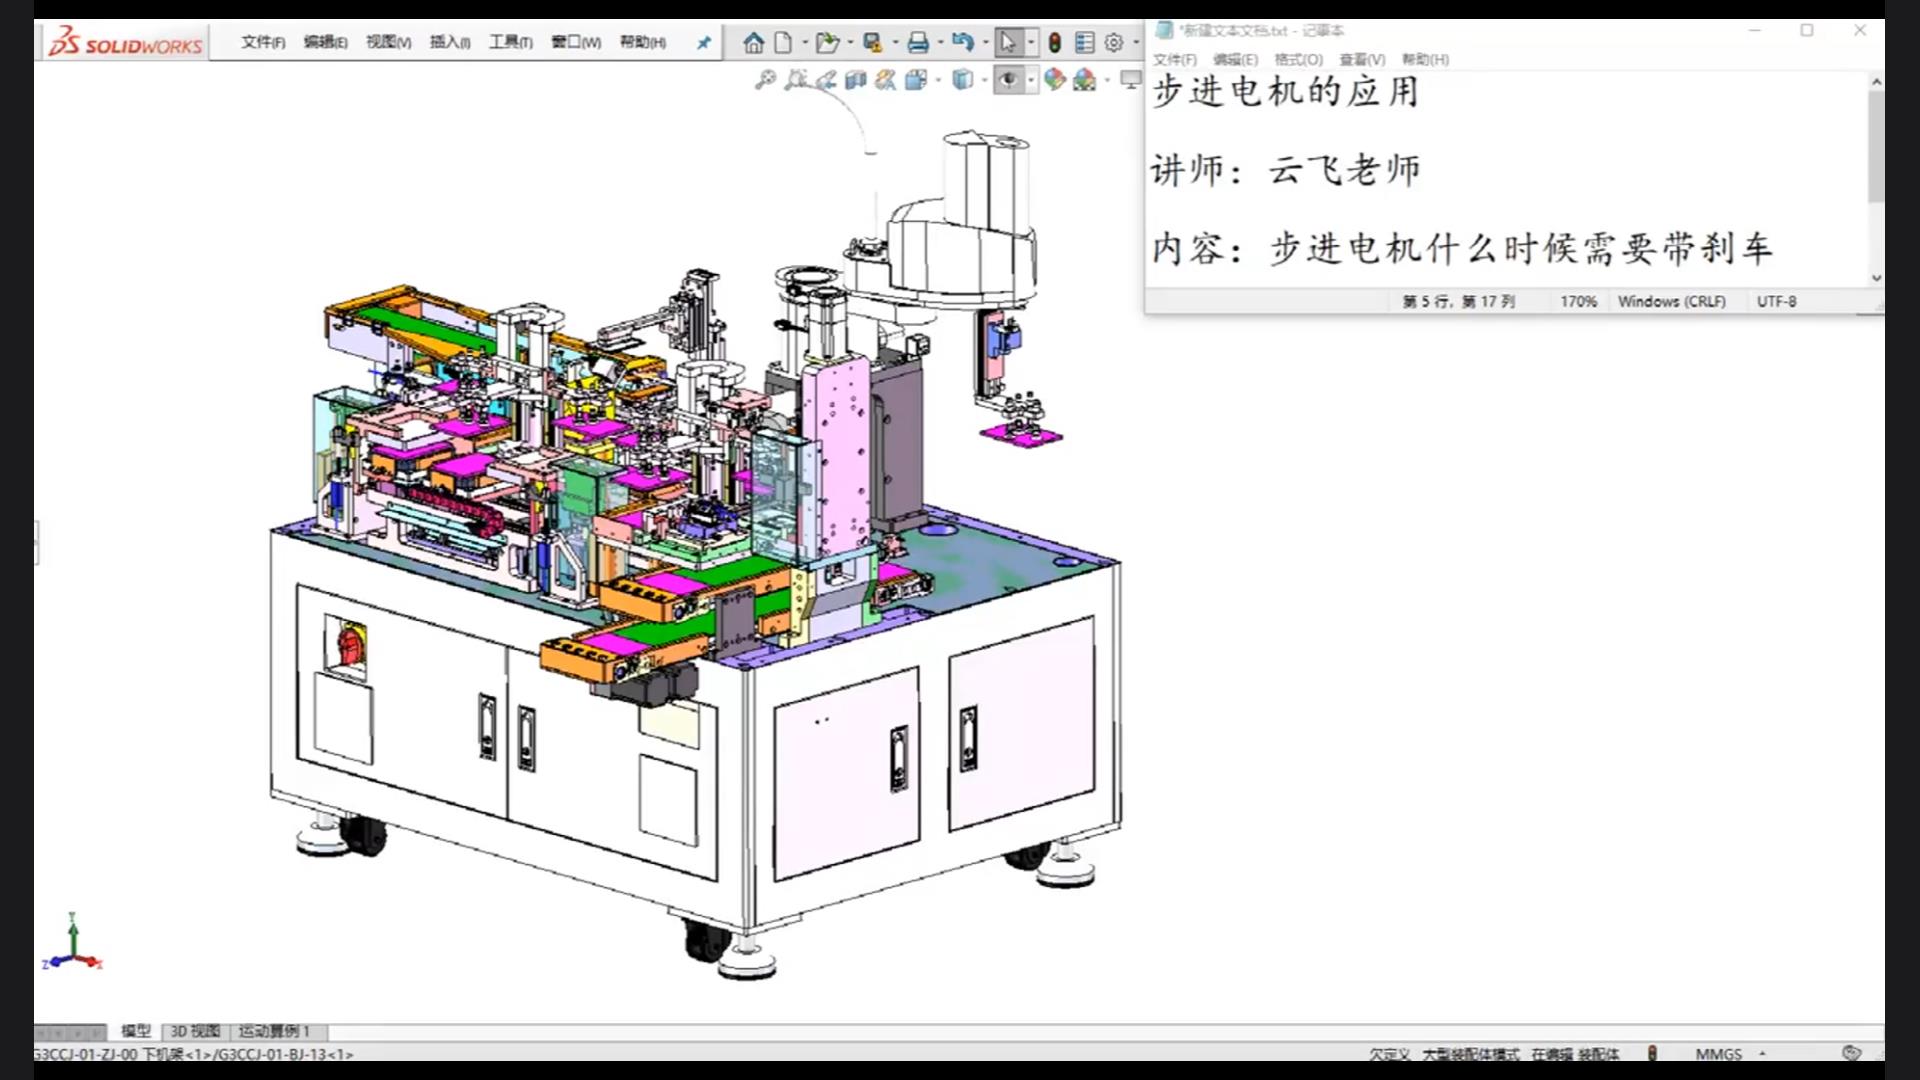1920x1080 pixels.
Task: Place cursor in Notepad line 步进电机的应用
Action: (1286, 92)
